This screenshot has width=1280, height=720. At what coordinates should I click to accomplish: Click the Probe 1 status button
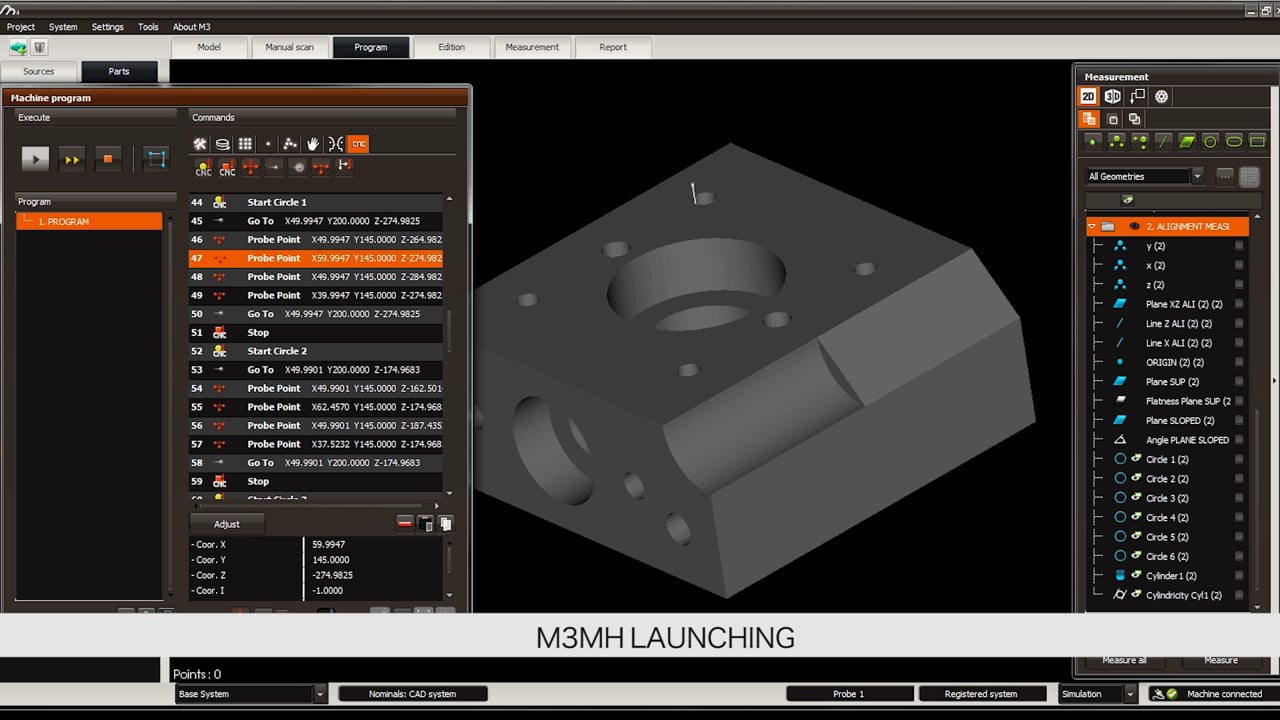[x=849, y=694]
